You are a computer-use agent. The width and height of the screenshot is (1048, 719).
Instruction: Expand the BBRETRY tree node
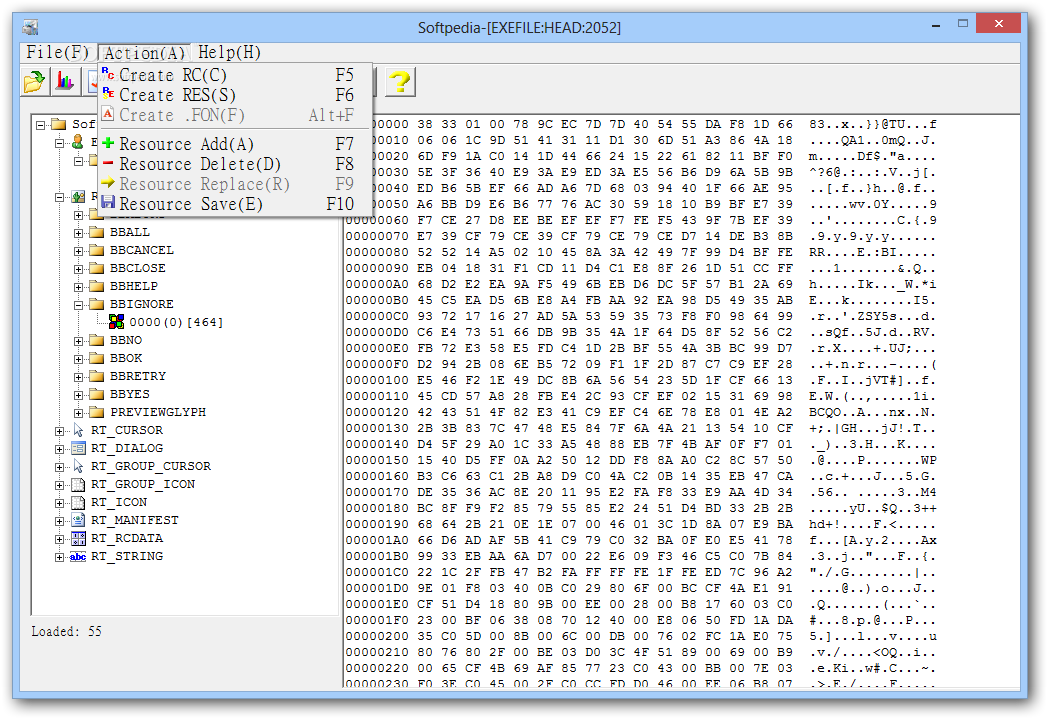[78, 377]
